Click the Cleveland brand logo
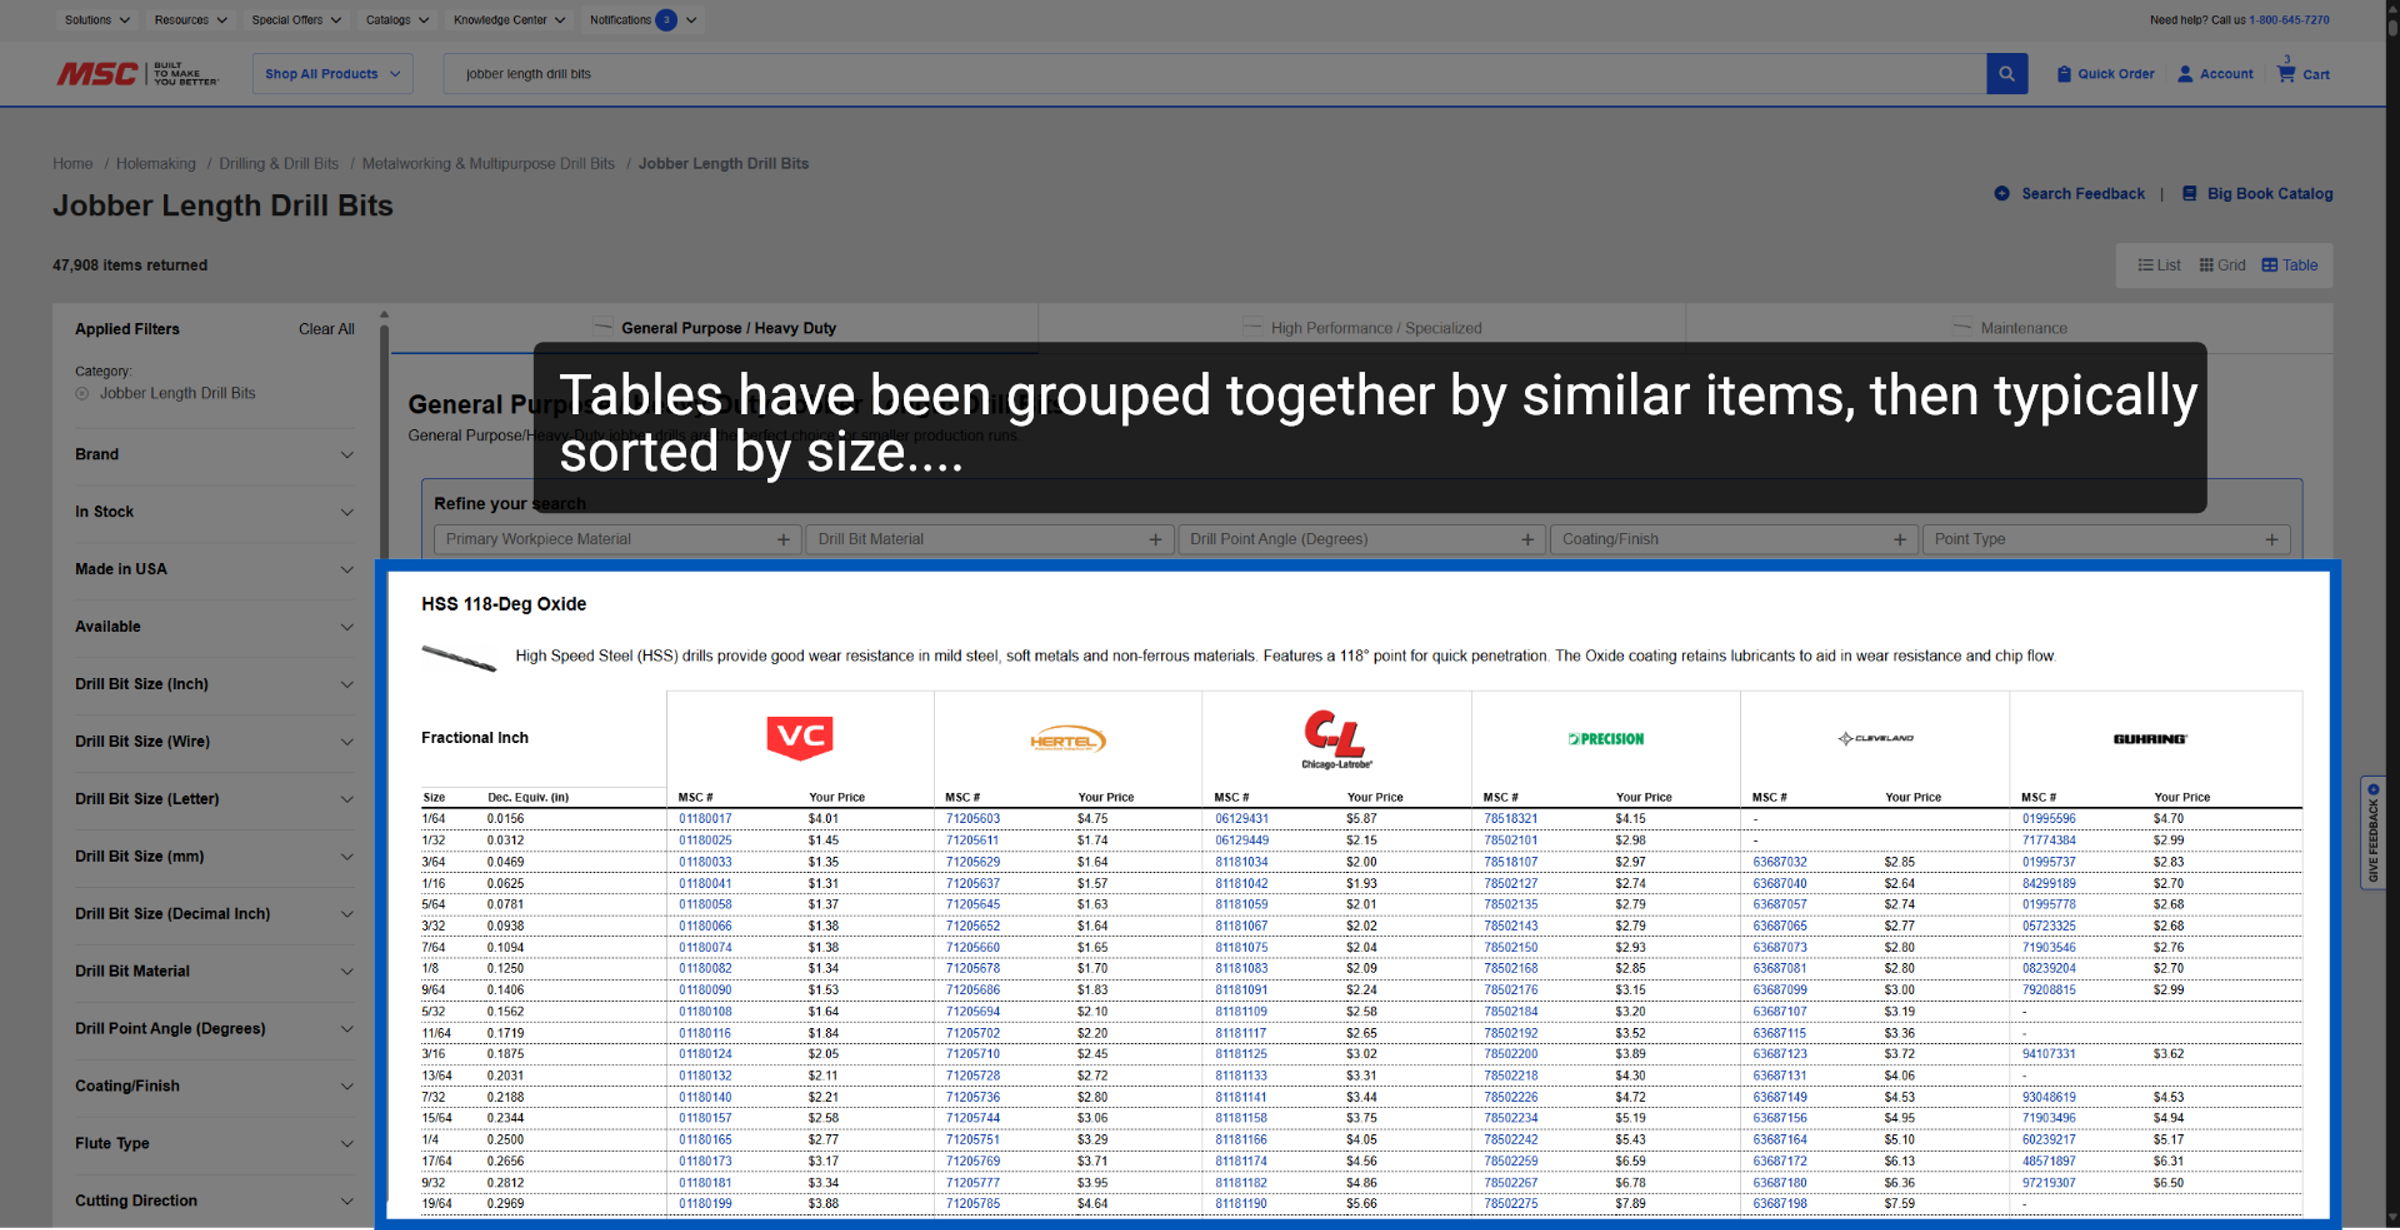 click(x=1875, y=738)
